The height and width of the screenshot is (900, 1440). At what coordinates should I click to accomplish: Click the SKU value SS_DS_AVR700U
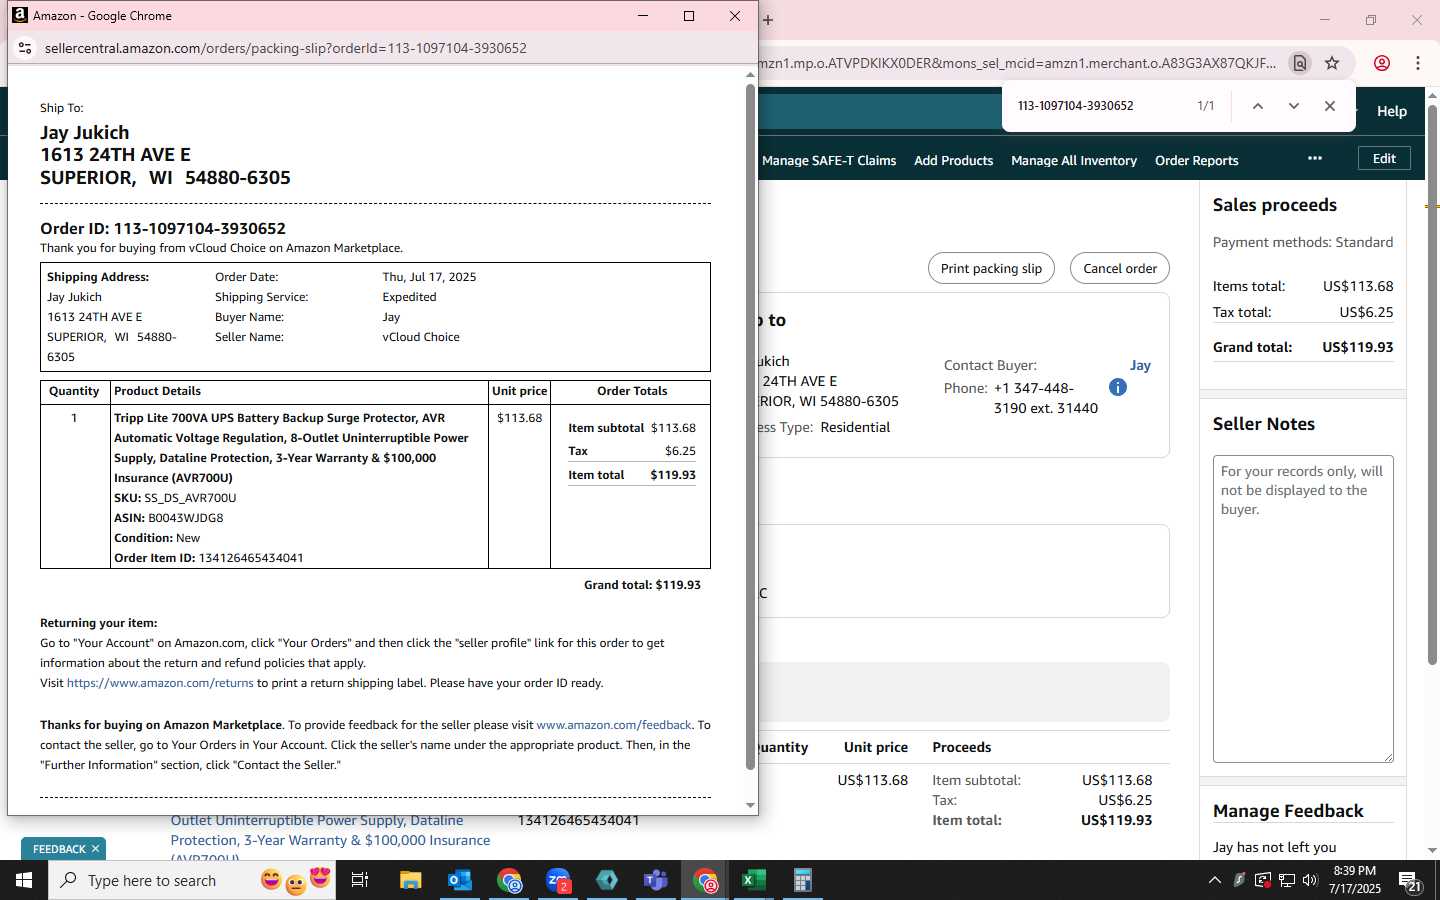click(190, 498)
